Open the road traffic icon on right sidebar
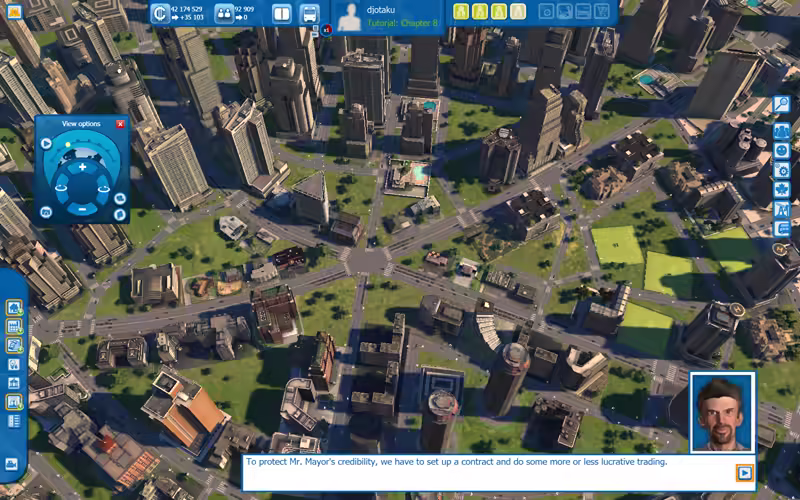This screenshot has height=500, width=800. tap(782, 209)
